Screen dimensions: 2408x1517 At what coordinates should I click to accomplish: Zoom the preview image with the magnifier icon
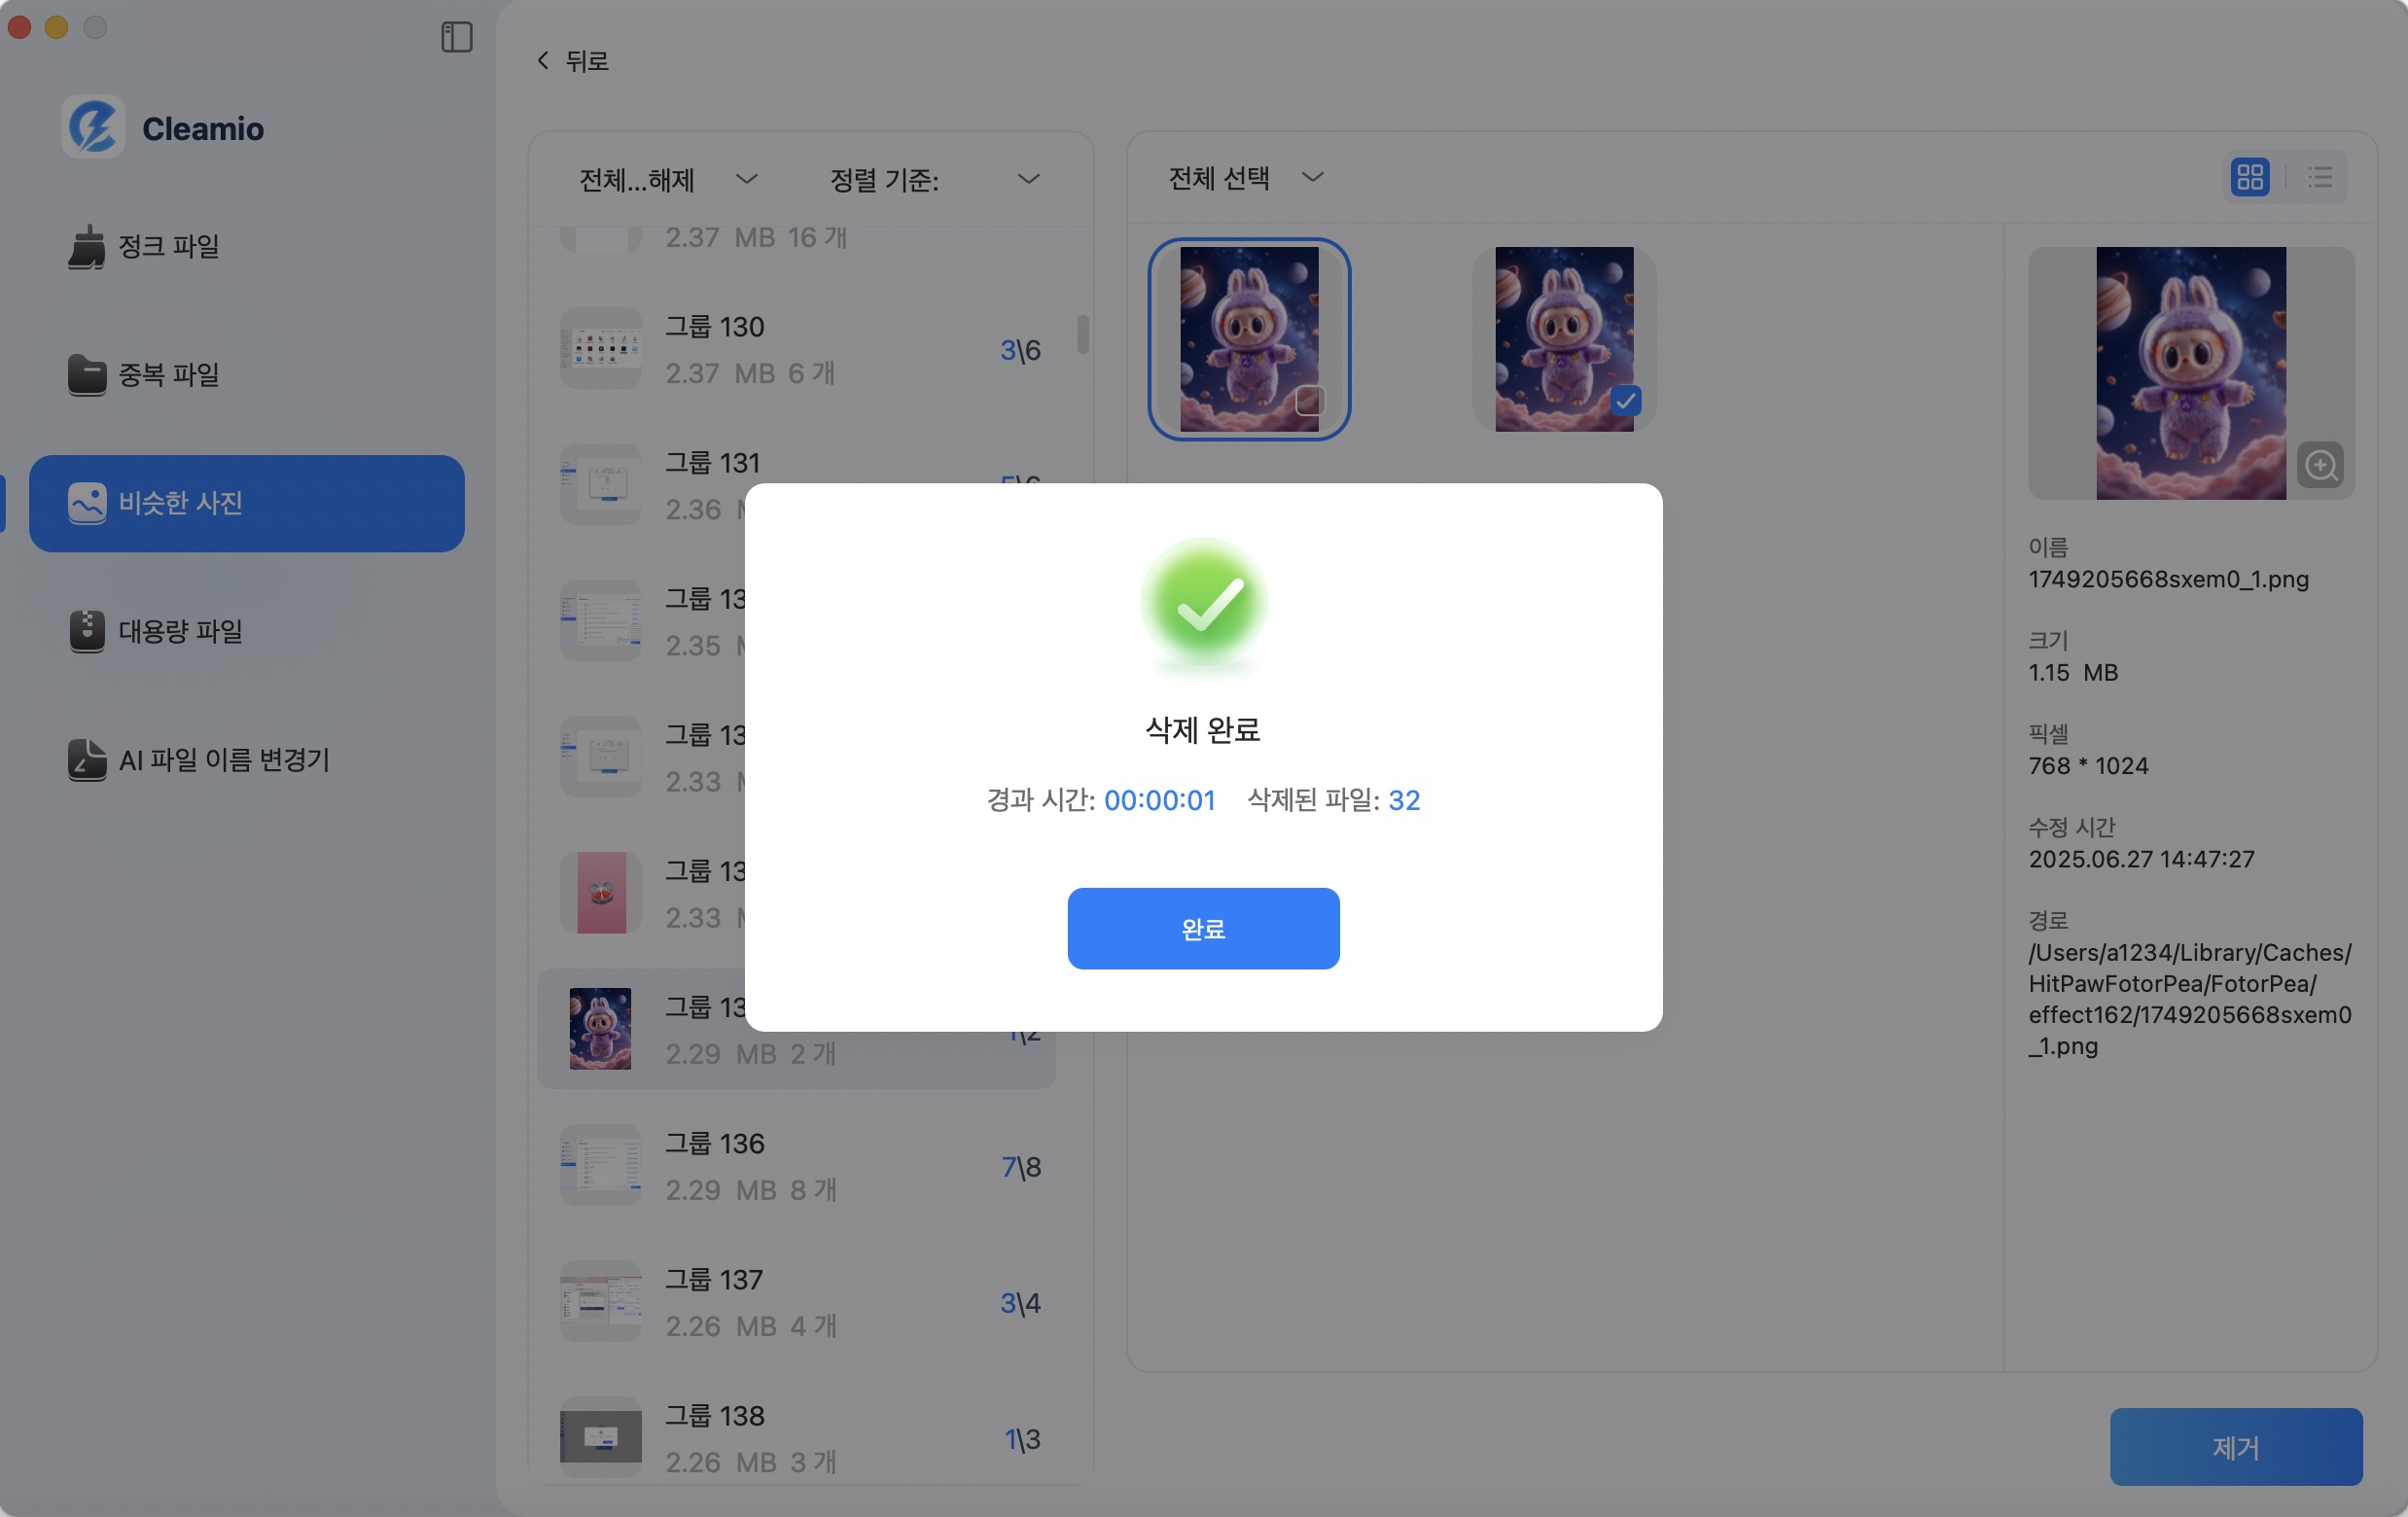(2322, 465)
